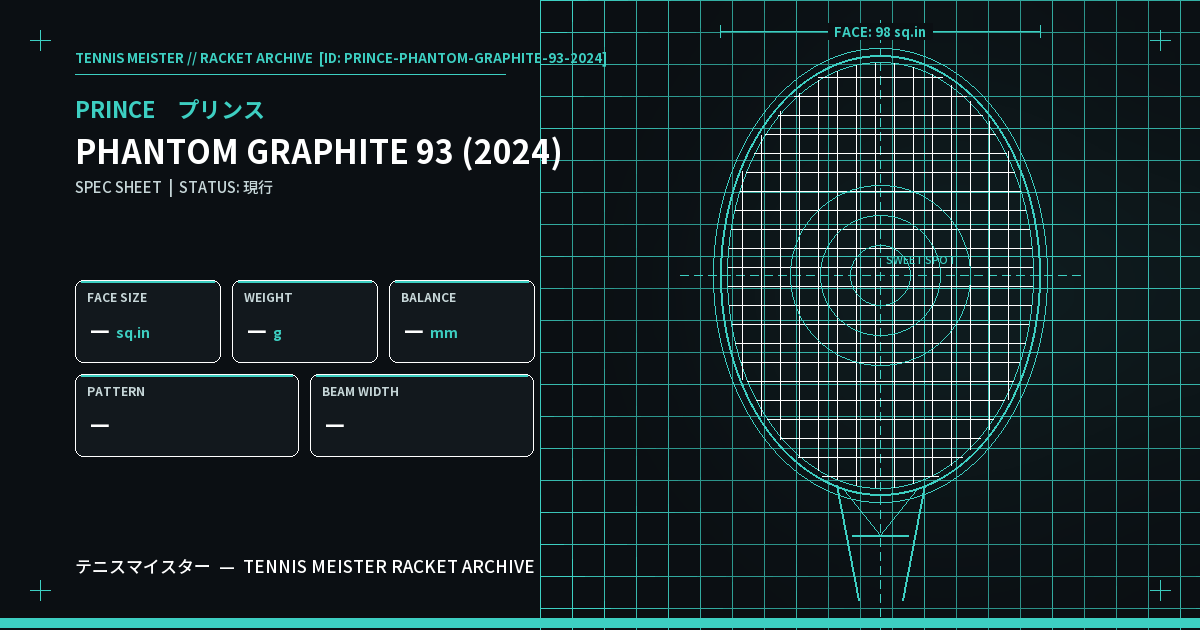Image resolution: width=1200 pixels, height=630 pixels.
Task: Click the g unit in WEIGHT card
Action: point(277,333)
